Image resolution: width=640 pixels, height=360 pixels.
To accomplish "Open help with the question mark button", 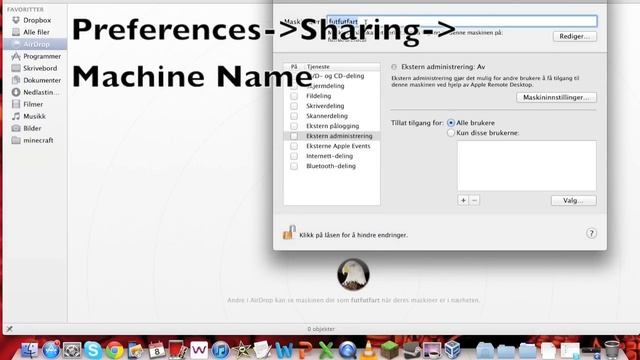I will tap(591, 233).
